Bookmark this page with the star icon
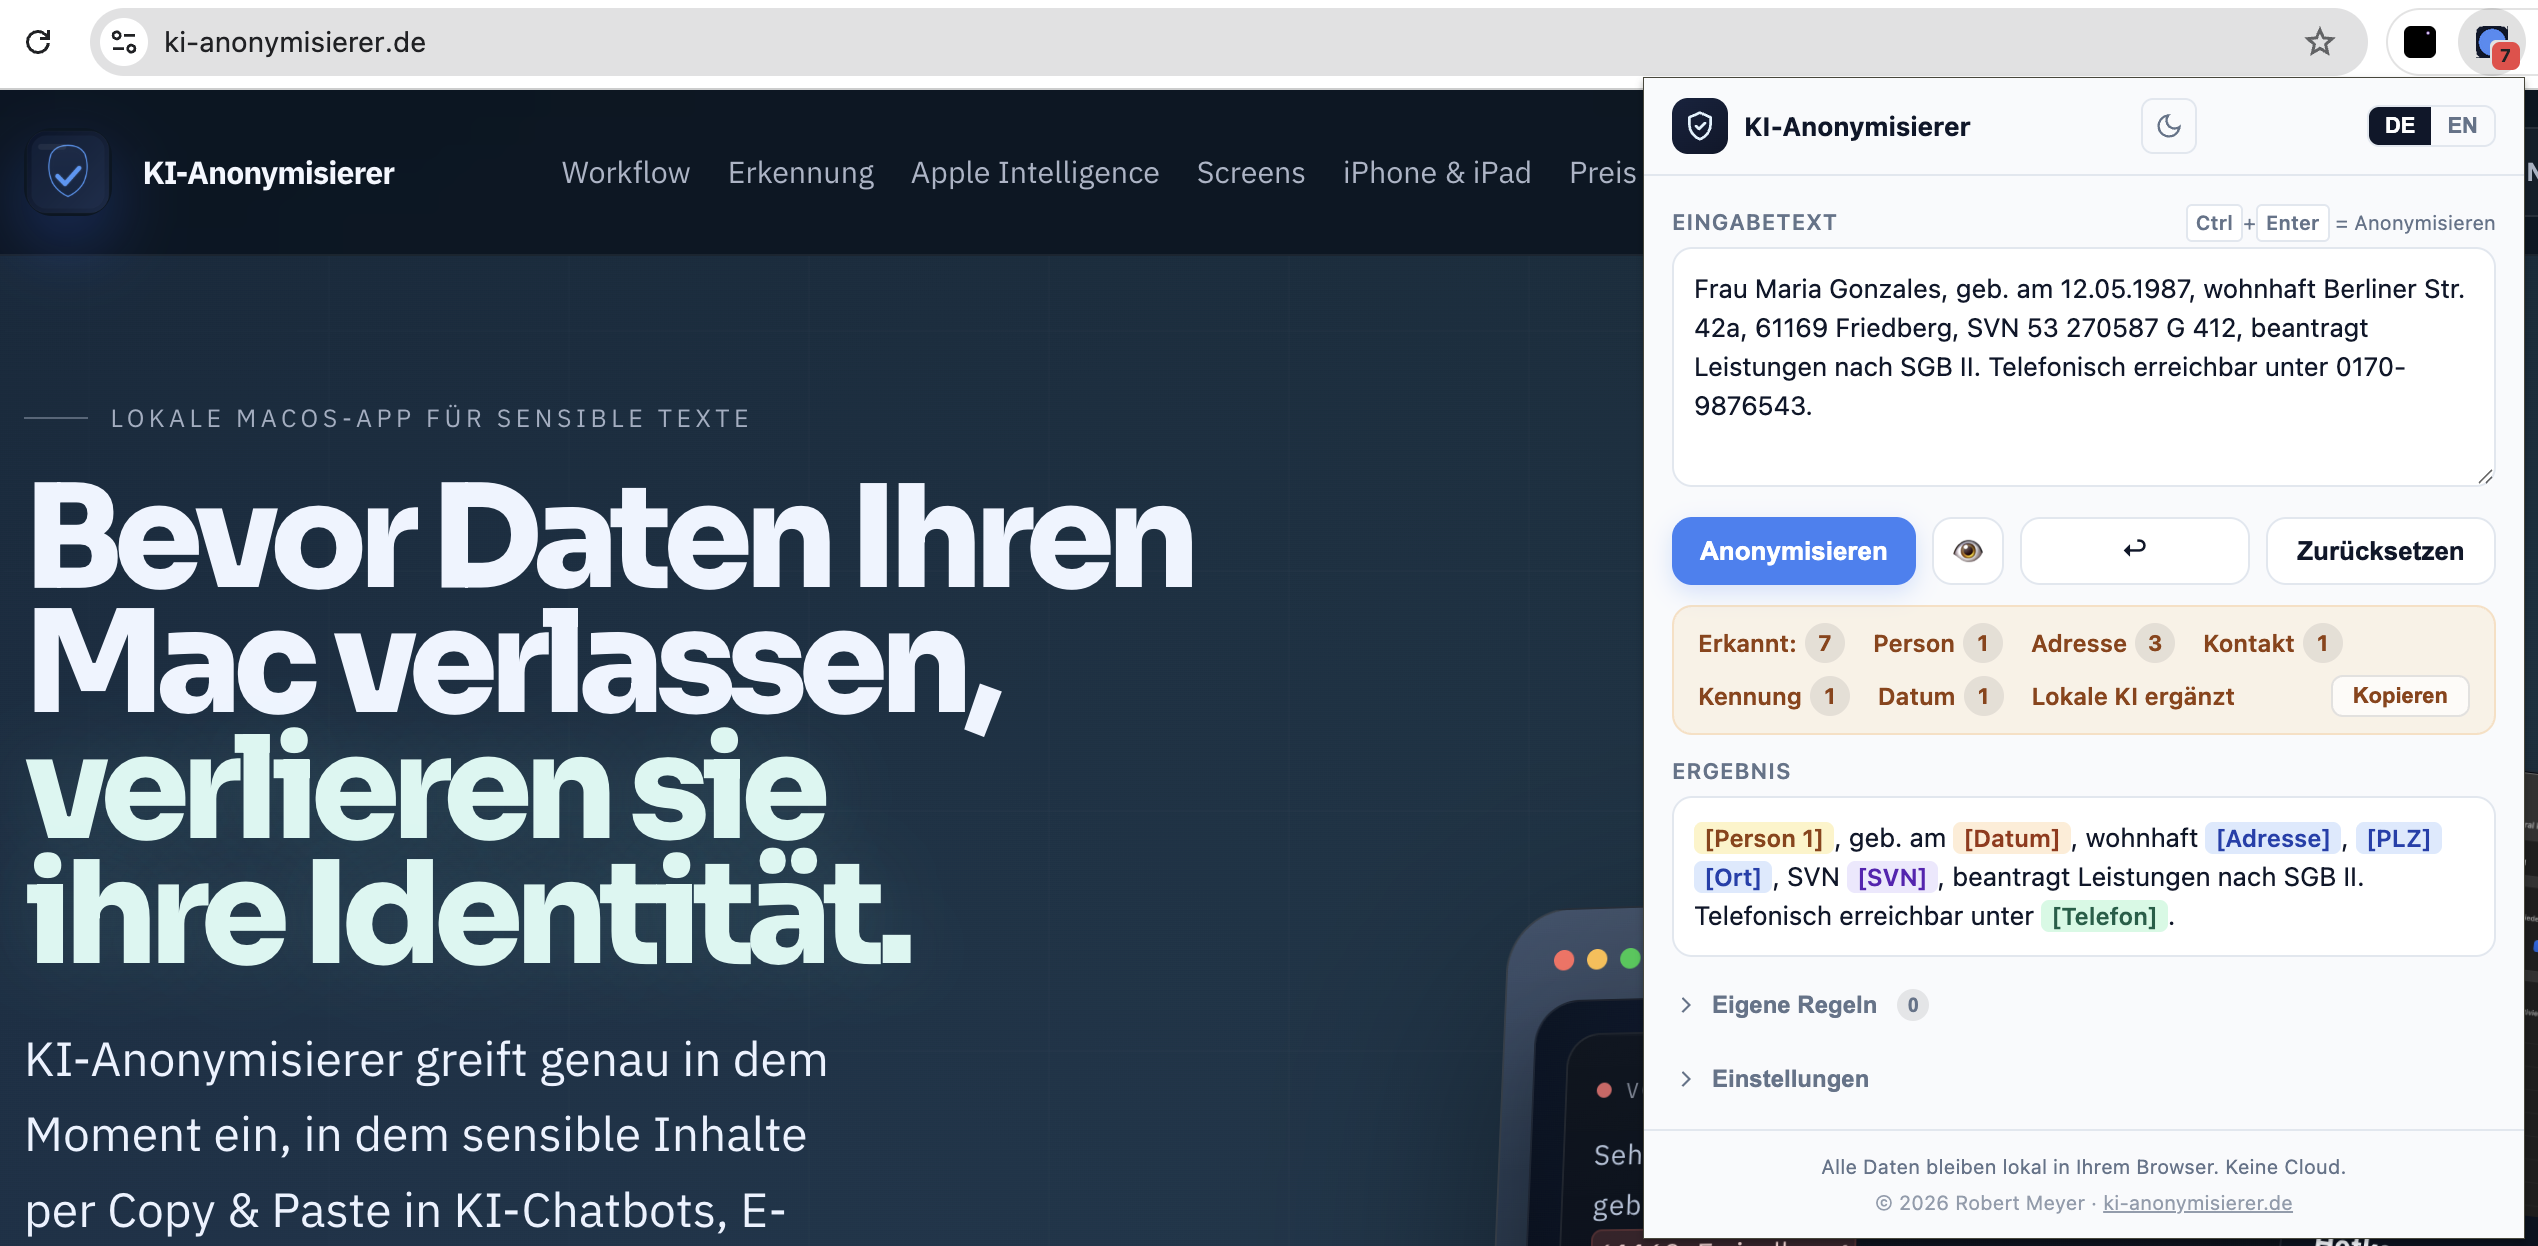Image resolution: width=2538 pixels, height=1246 pixels. coord(2320,42)
